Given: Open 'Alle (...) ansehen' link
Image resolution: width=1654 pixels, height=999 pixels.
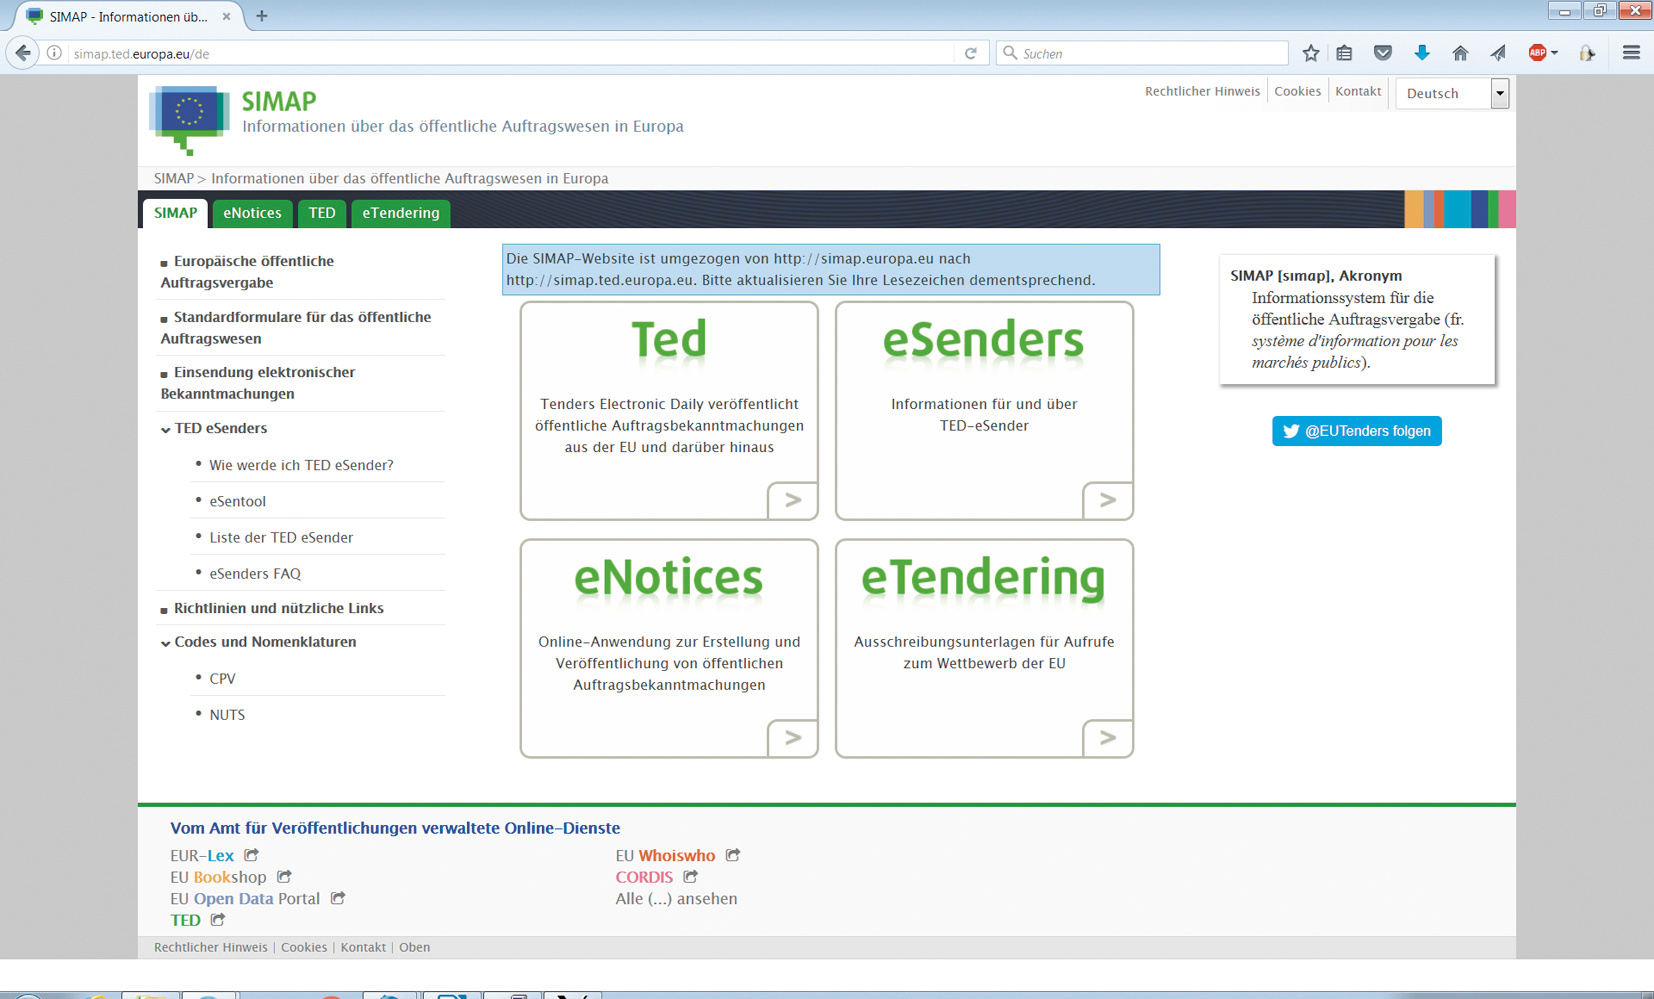Looking at the screenshot, I should pyautogui.click(x=676, y=898).
